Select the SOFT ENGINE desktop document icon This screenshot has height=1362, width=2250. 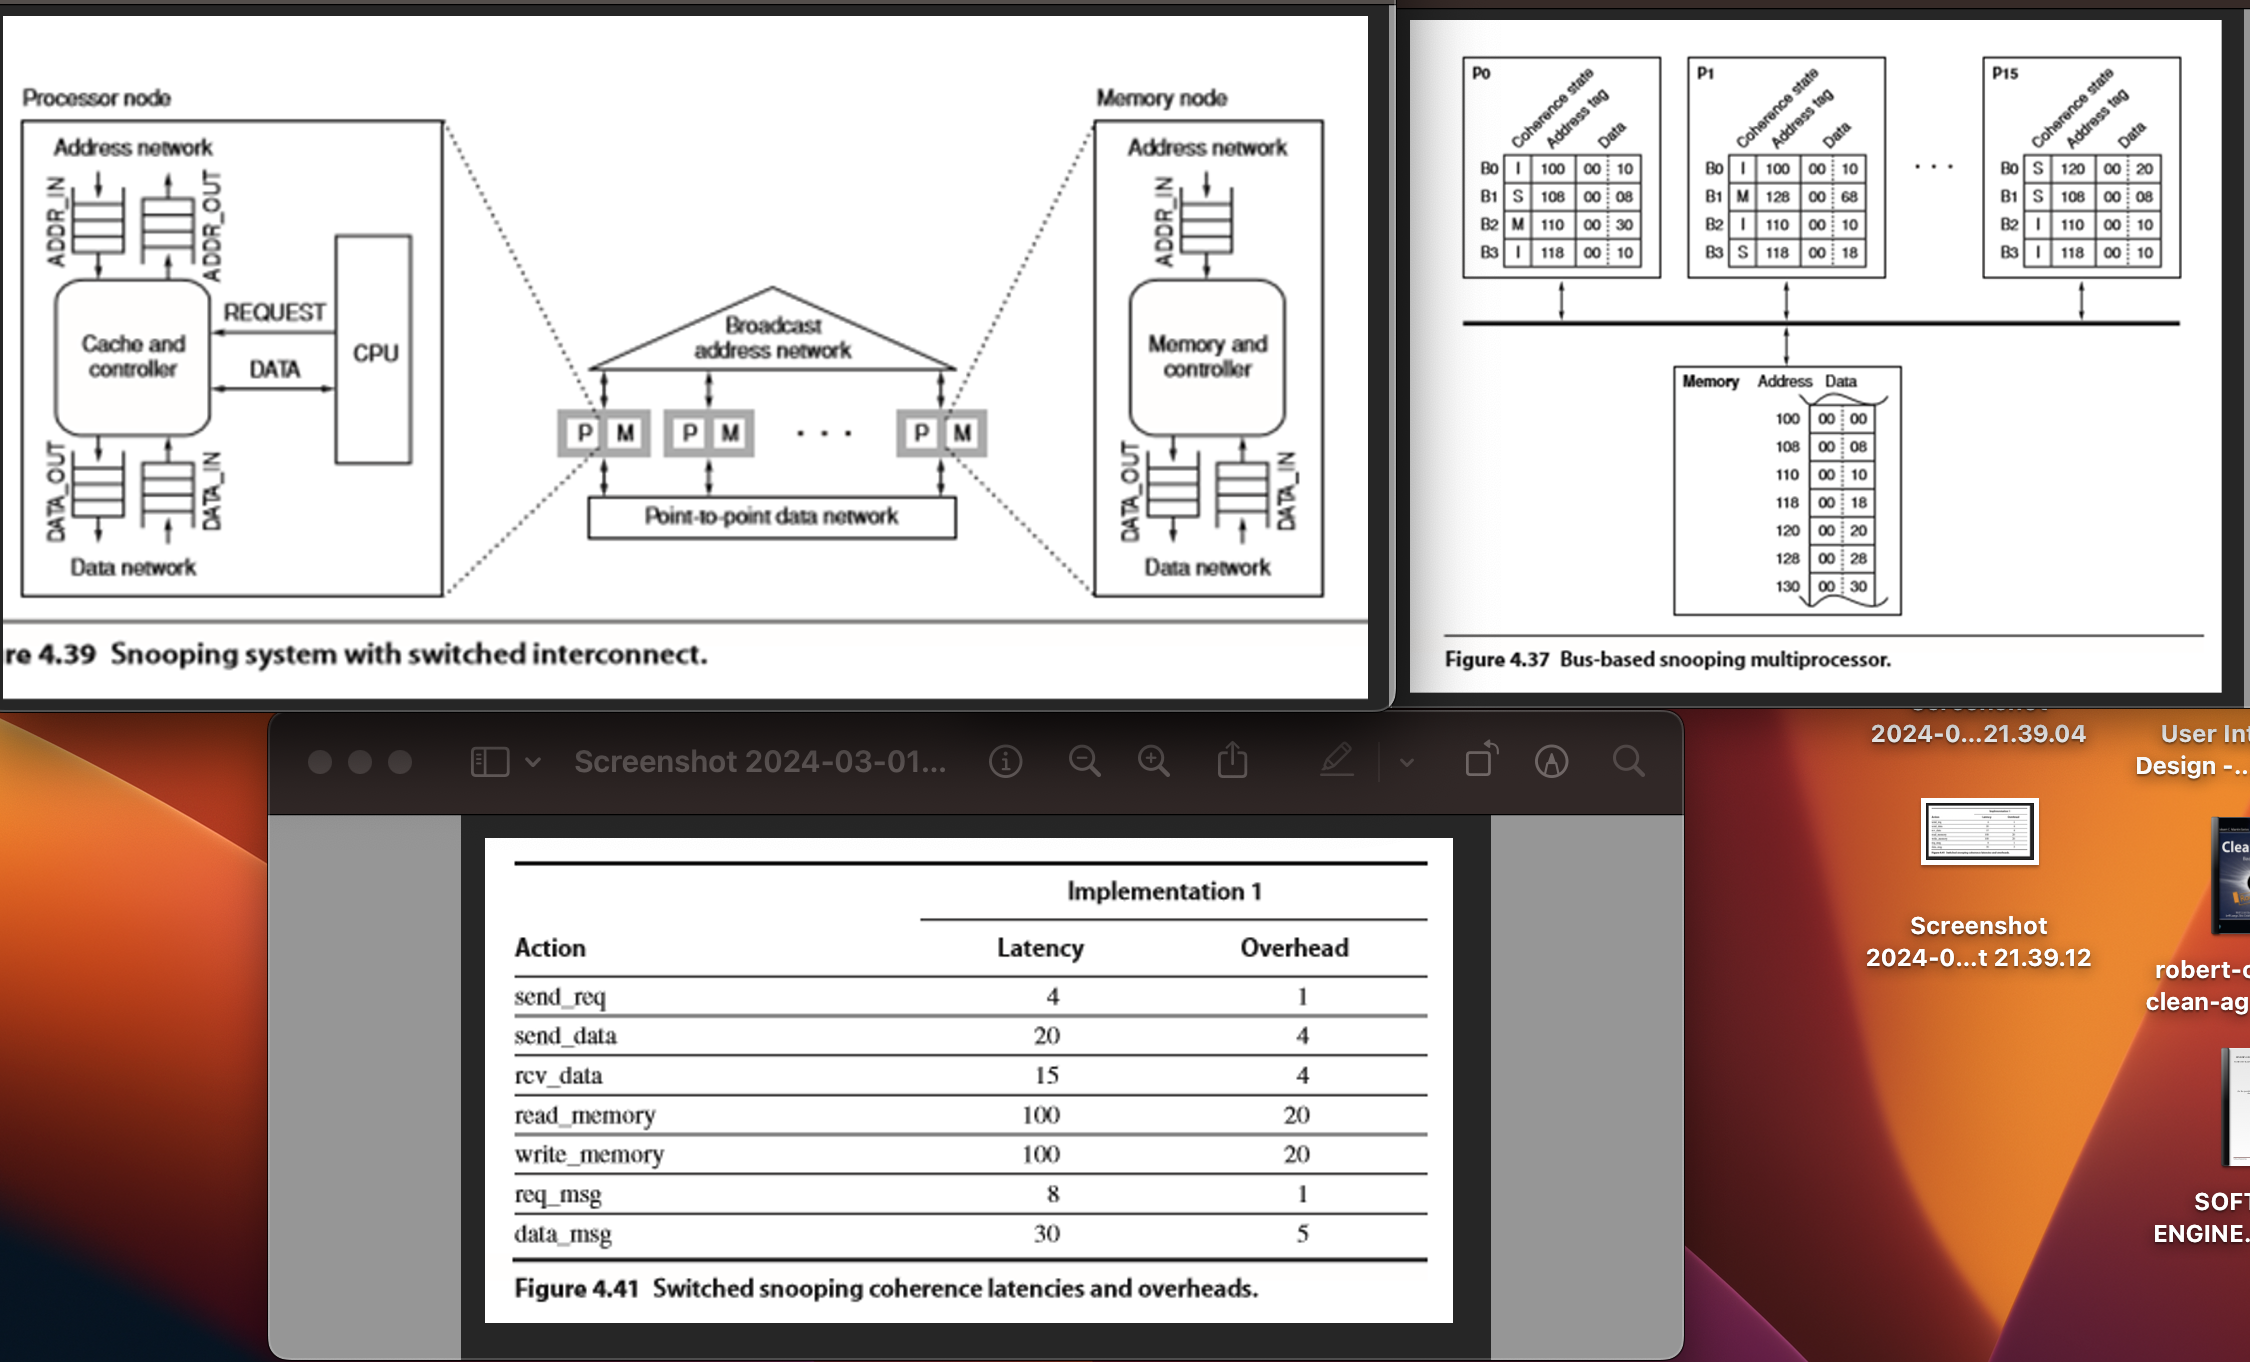tap(2238, 1107)
